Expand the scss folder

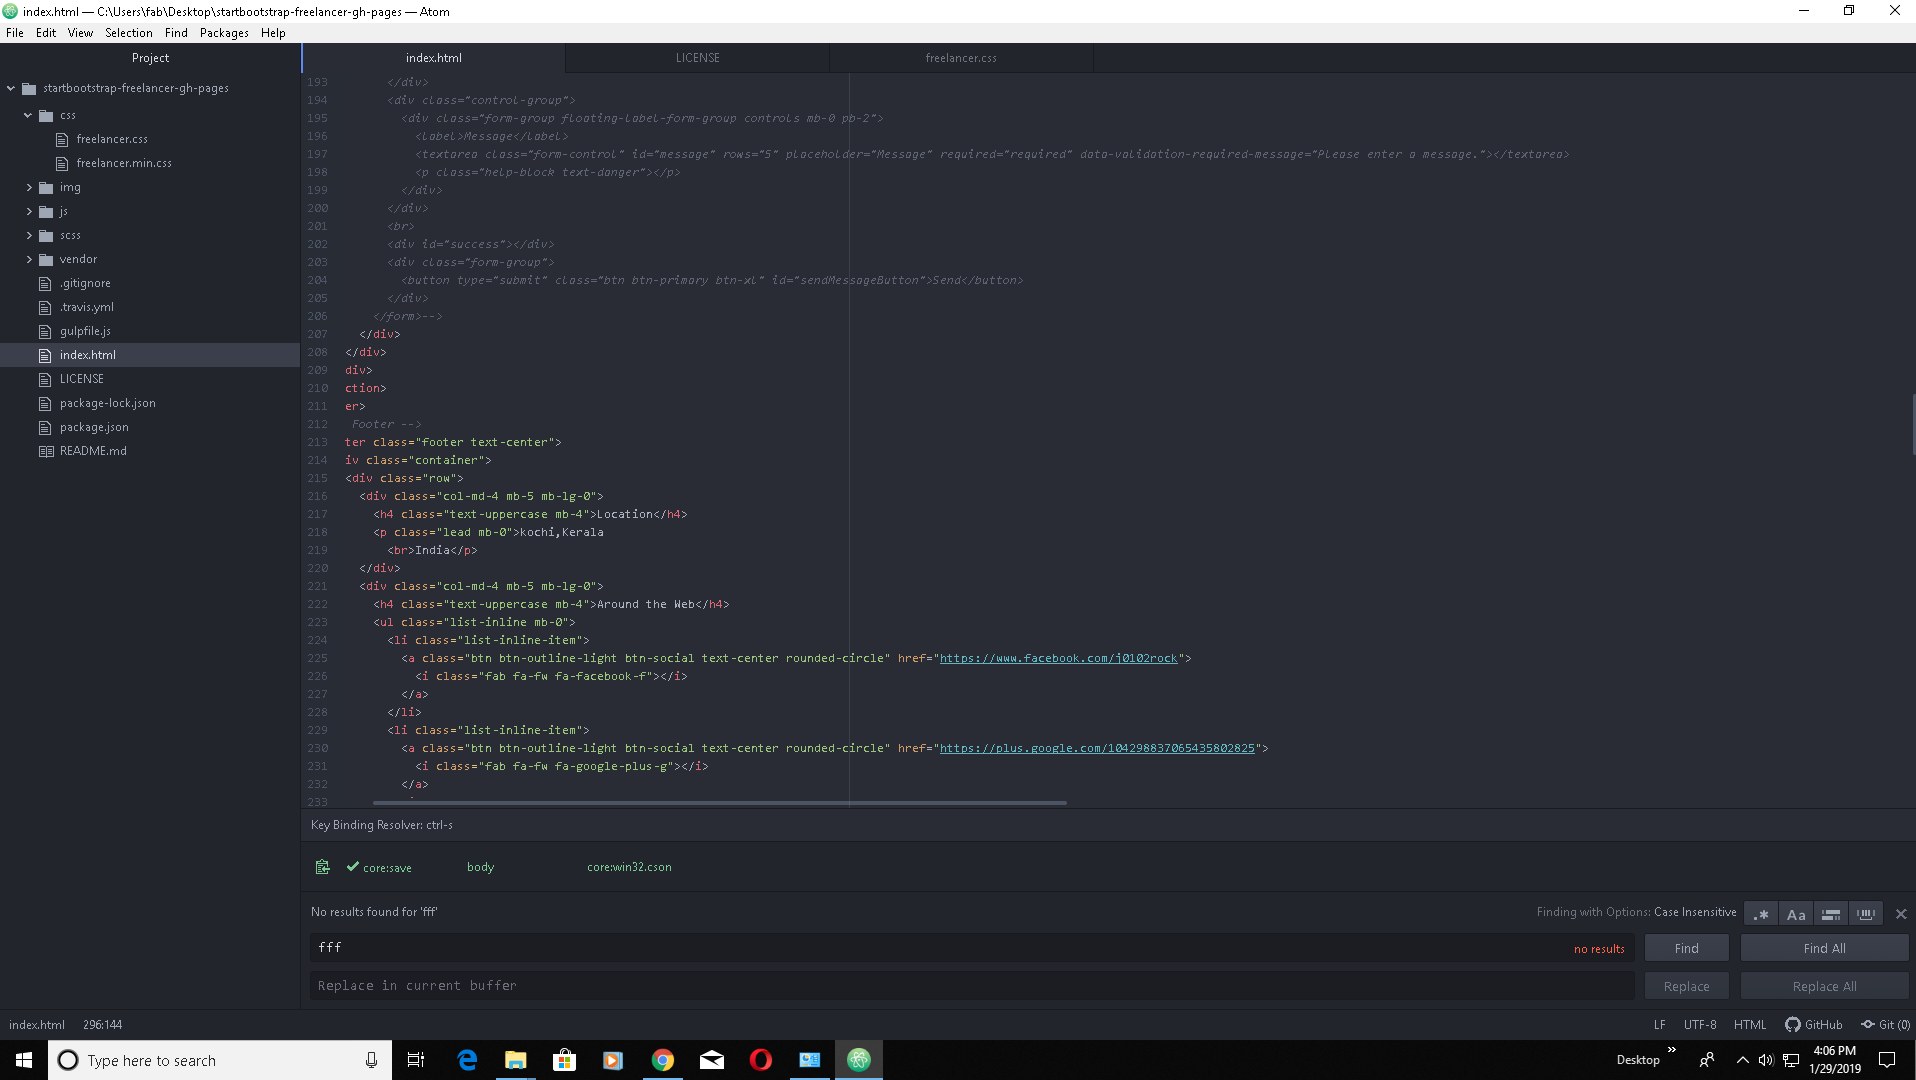[x=28, y=235]
